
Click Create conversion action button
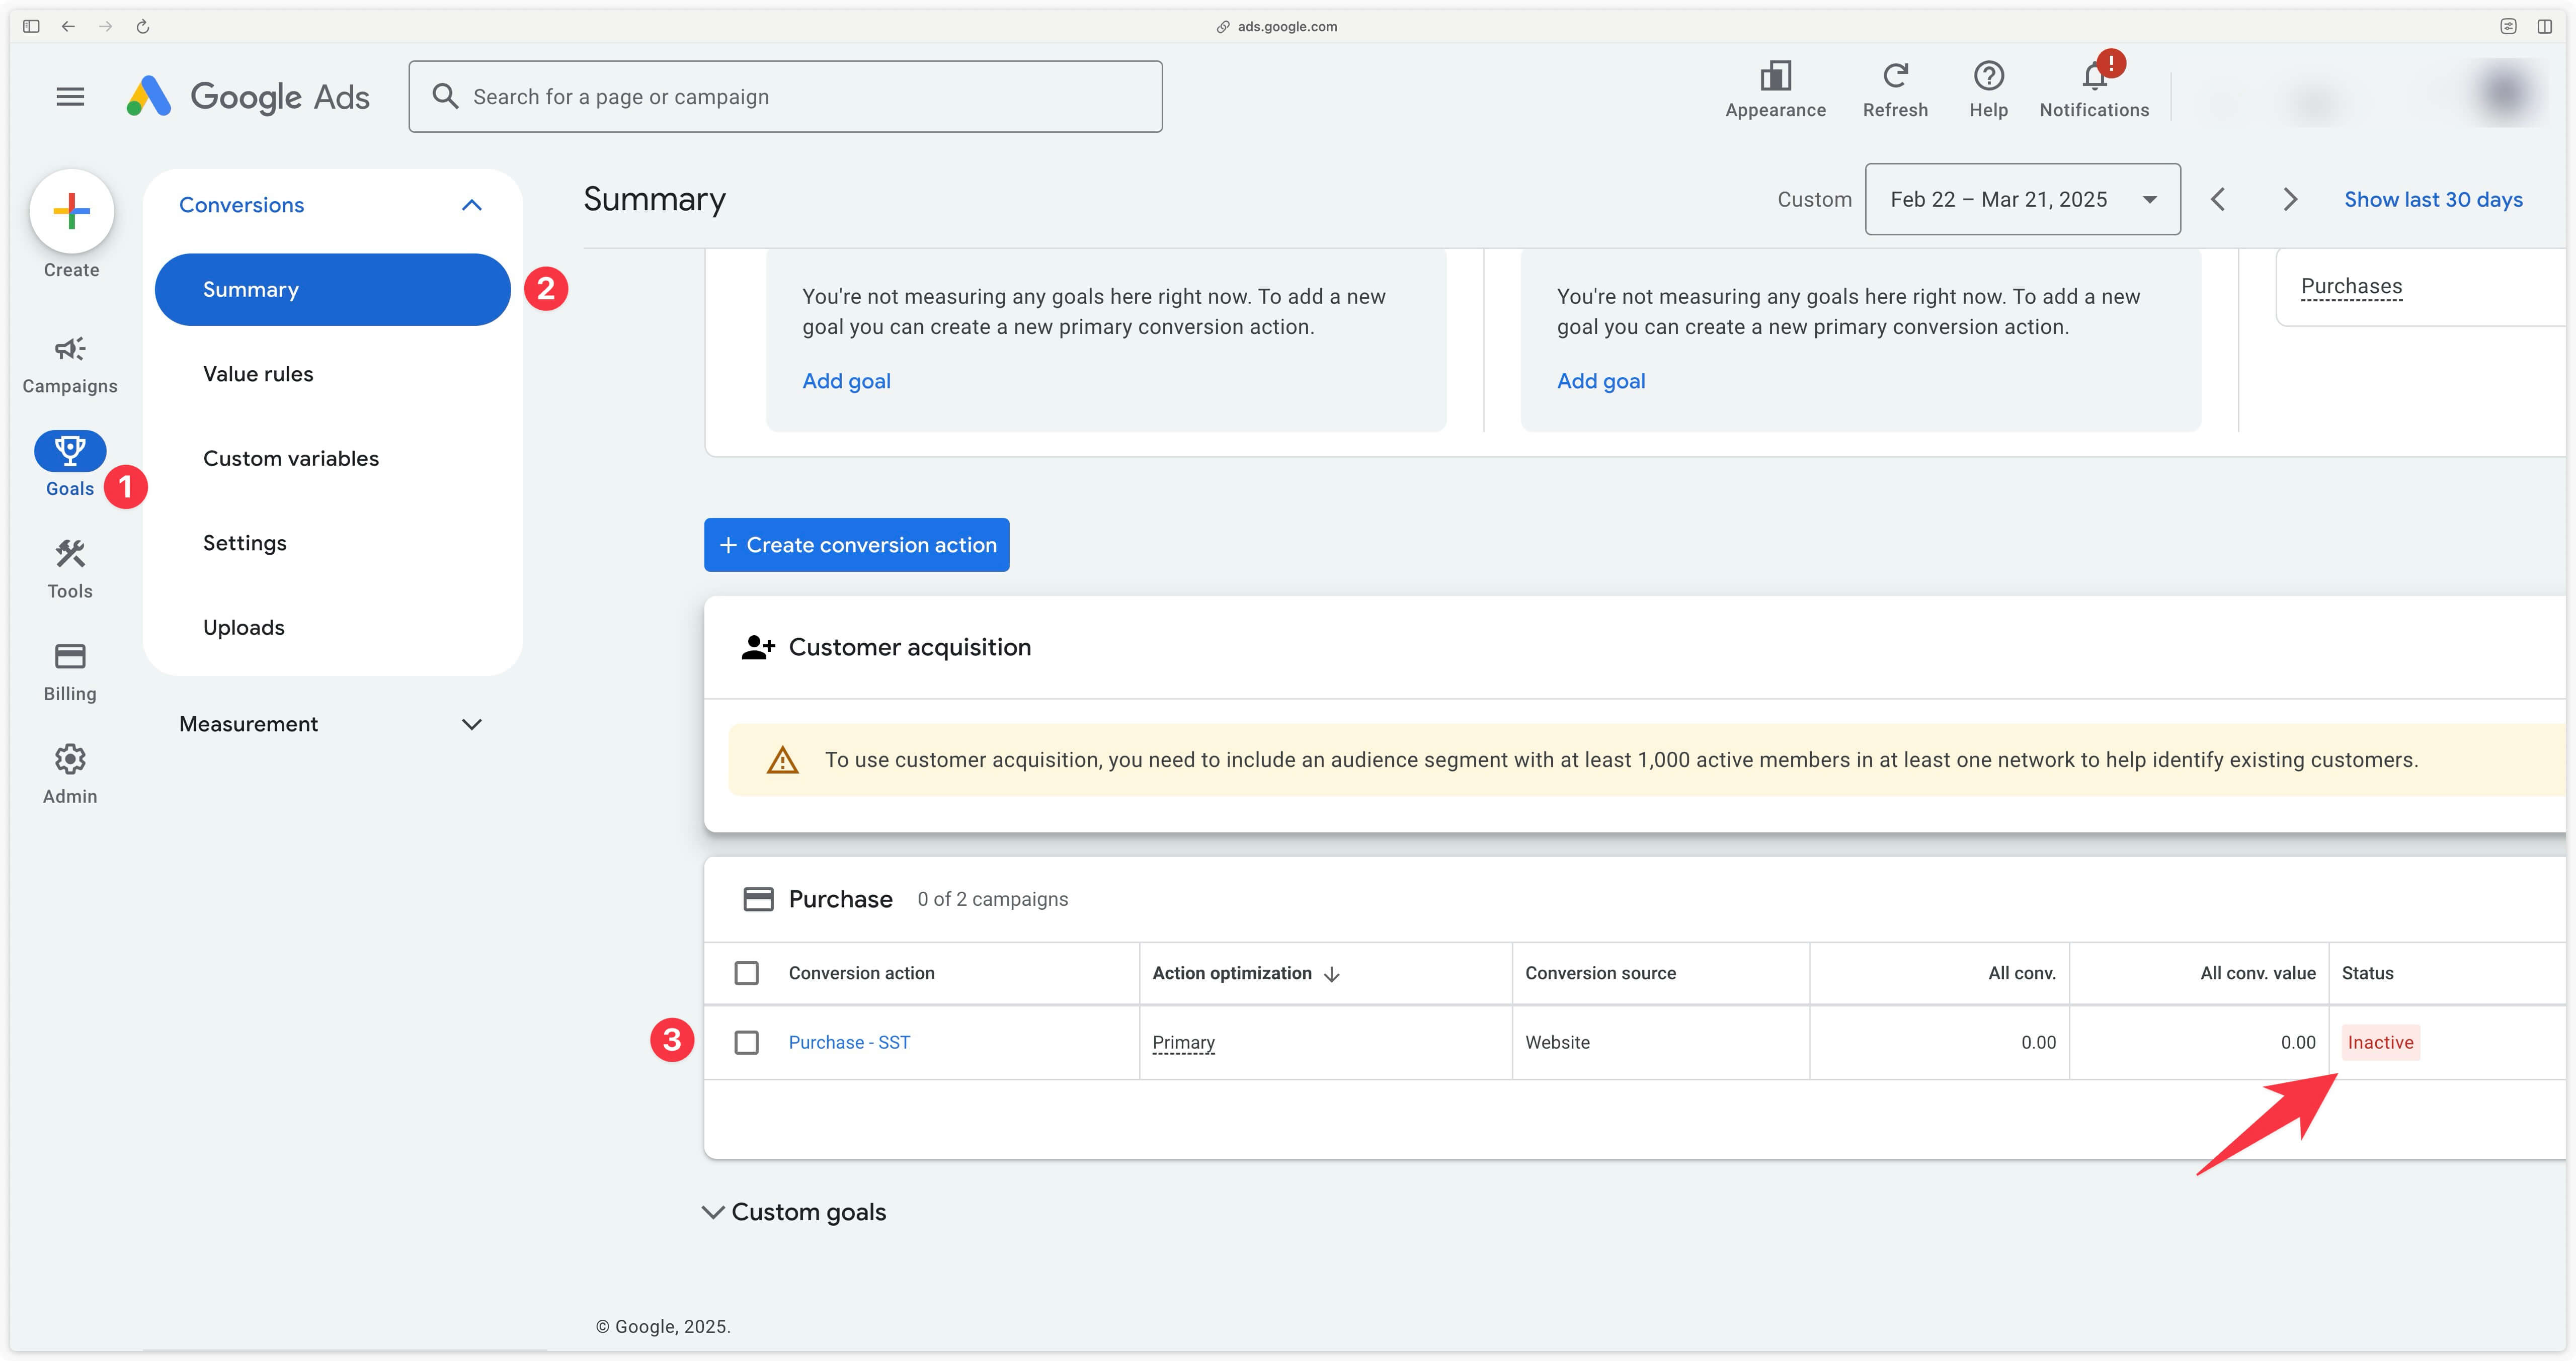click(x=857, y=545)
